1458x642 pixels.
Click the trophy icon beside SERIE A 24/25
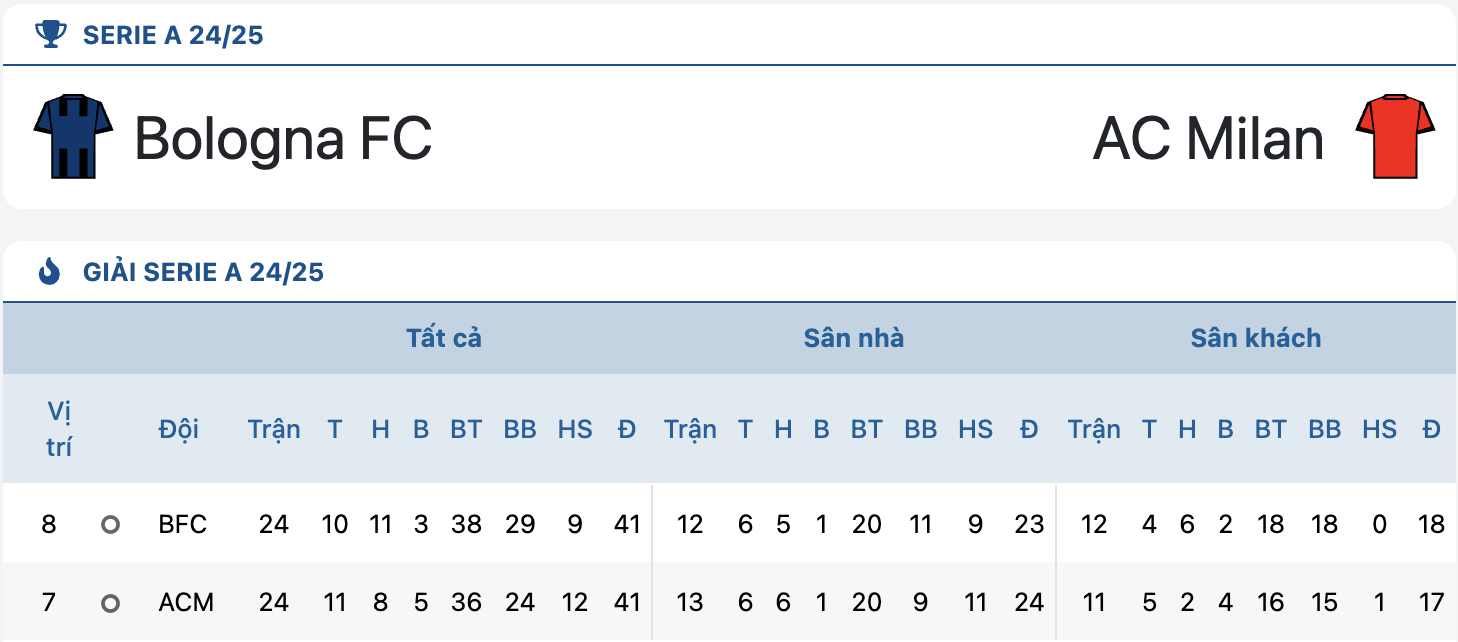(50, 35)
